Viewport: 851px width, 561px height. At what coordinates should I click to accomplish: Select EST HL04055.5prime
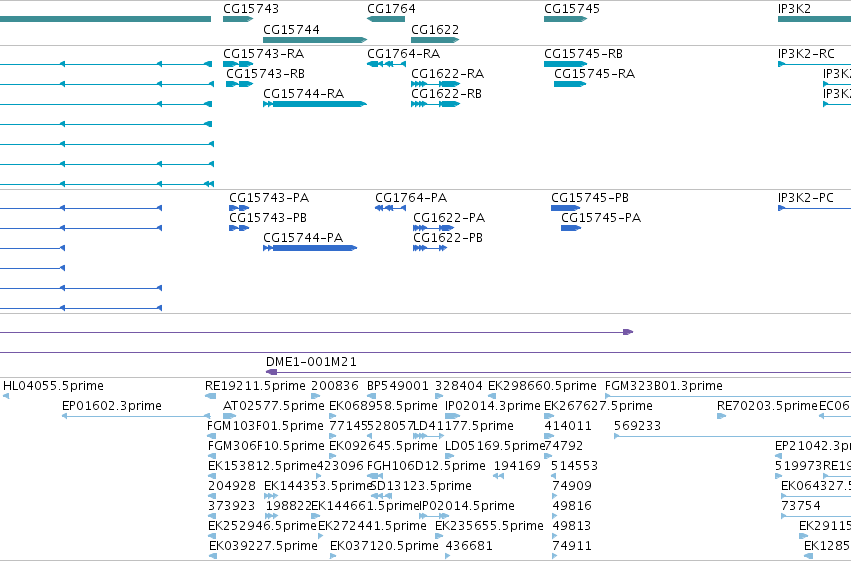click(x=53, y=386)
